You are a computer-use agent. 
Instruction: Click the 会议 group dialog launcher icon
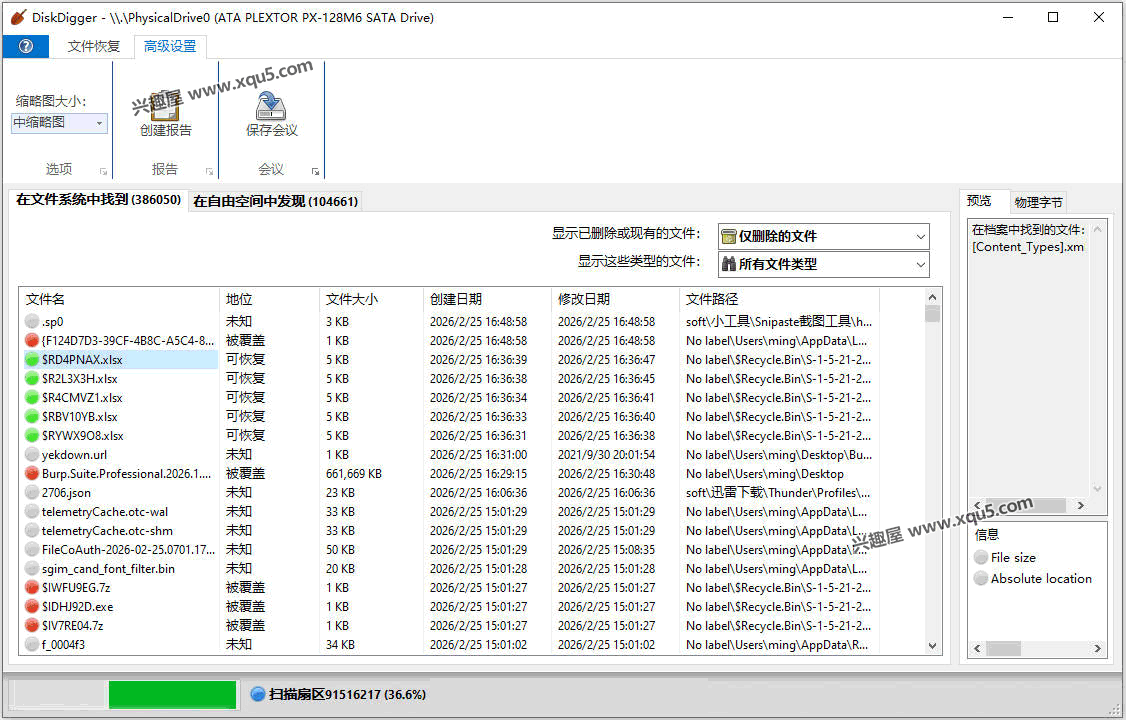pyautogui.click(x=315, y=171)
